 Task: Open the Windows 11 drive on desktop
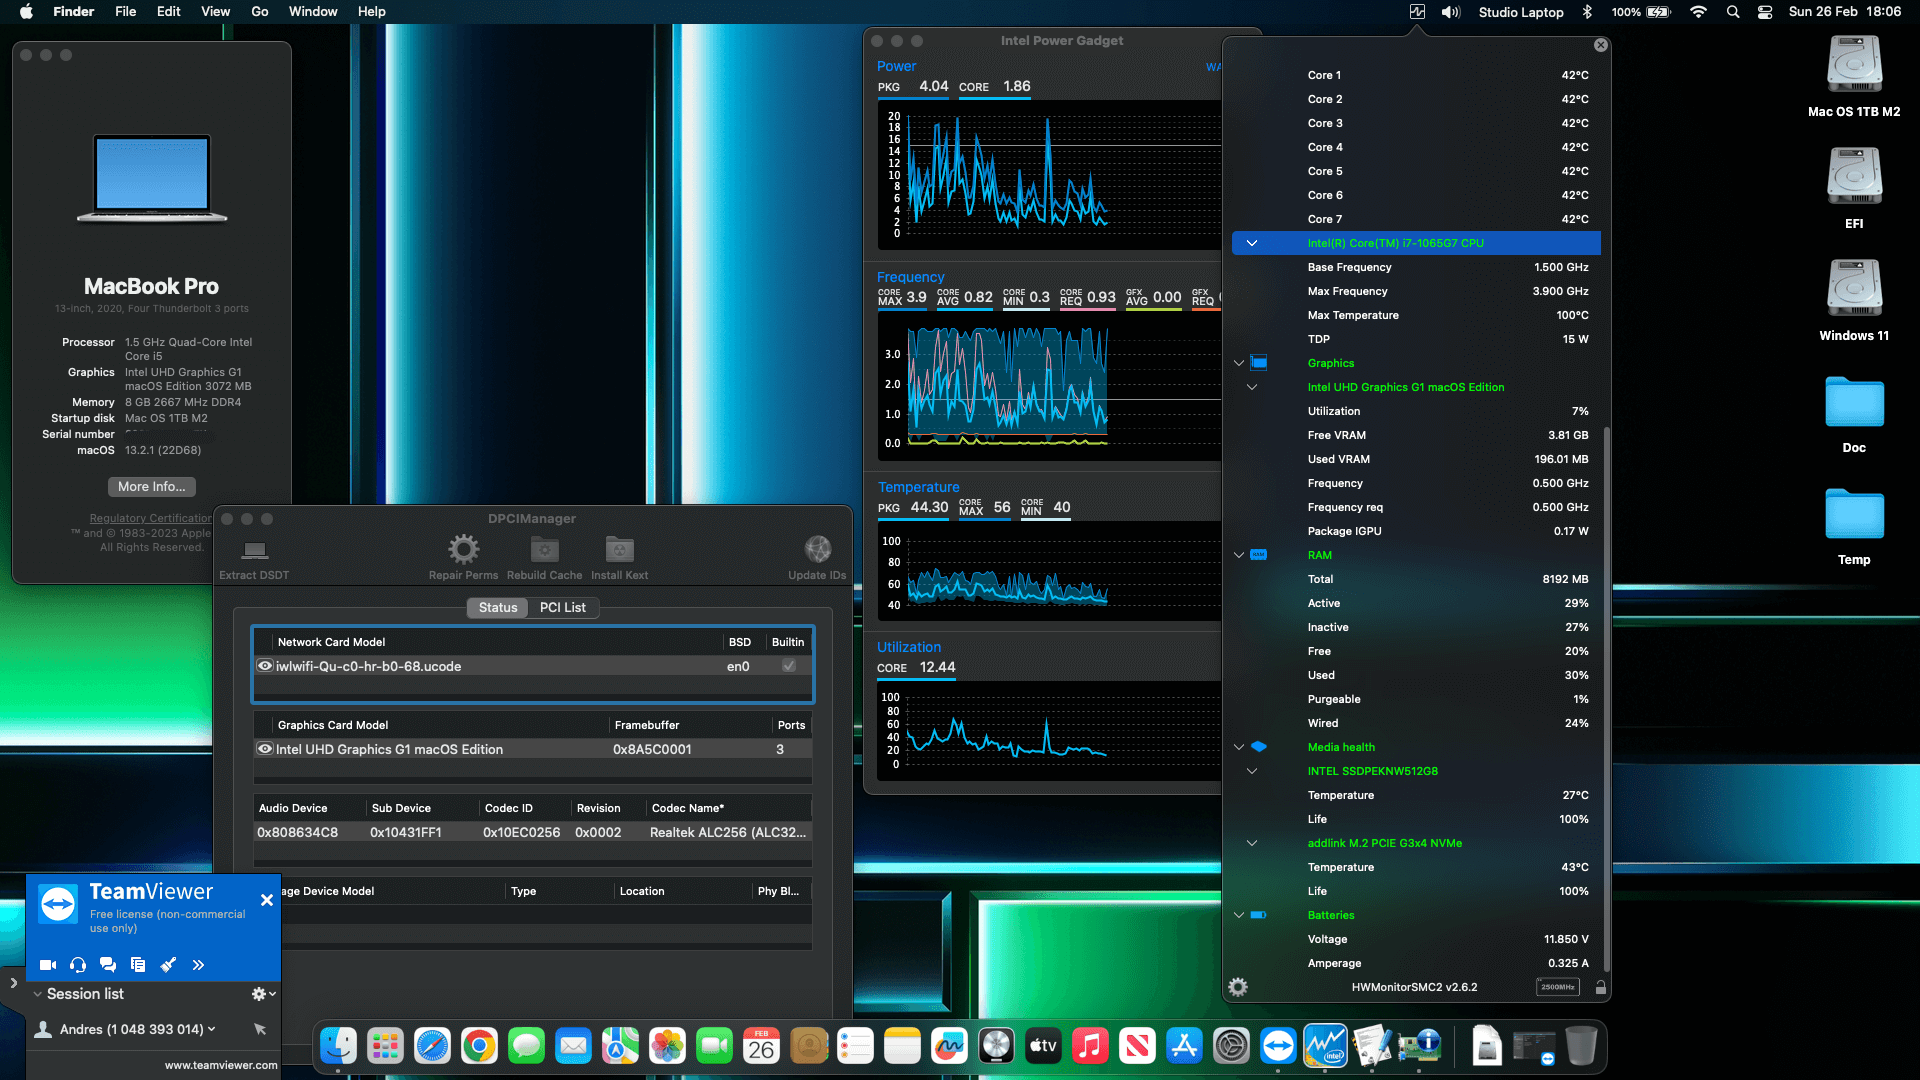tap(1854, 301)
